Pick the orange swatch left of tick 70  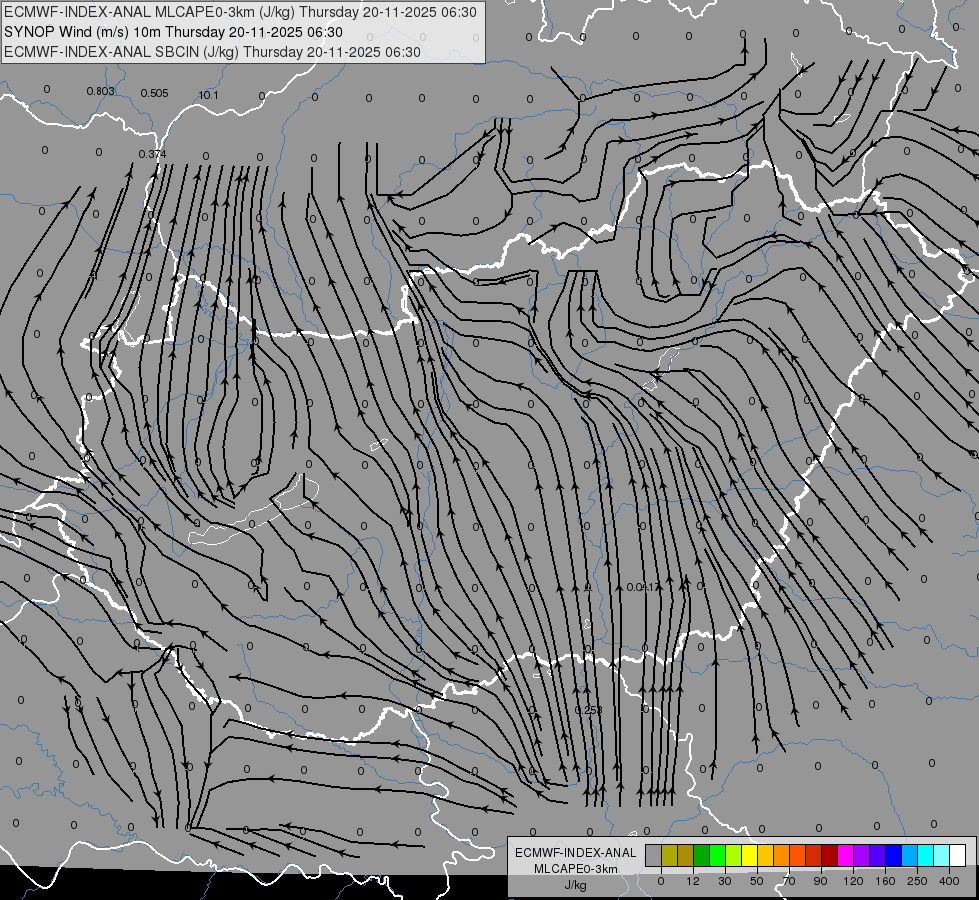(782, 855)
